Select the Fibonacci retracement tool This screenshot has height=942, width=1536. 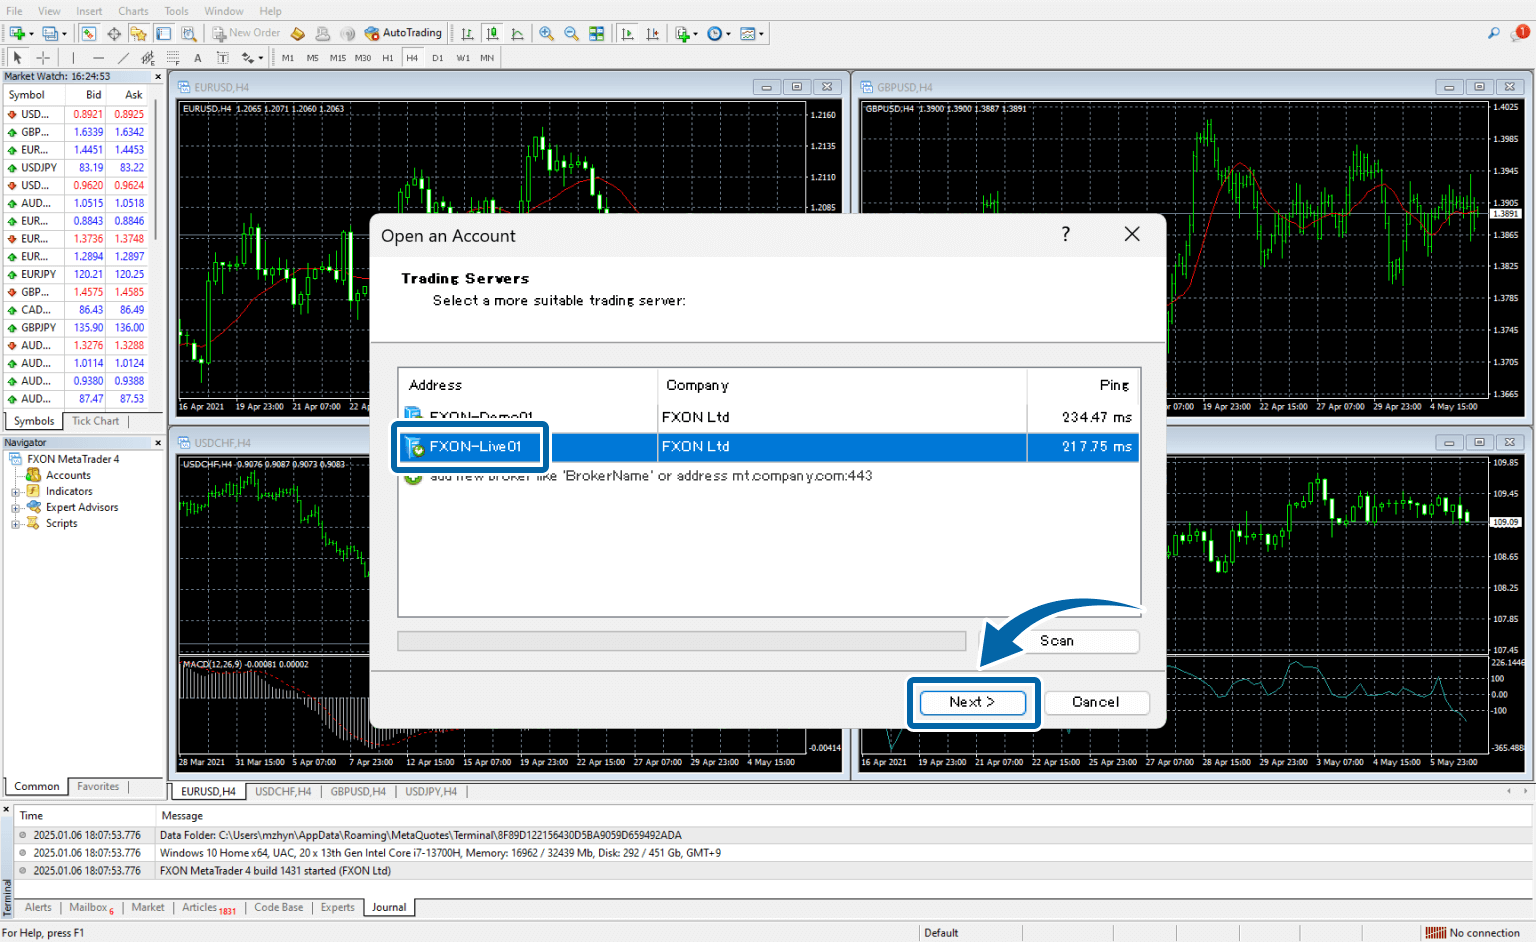tap(173, 58)
